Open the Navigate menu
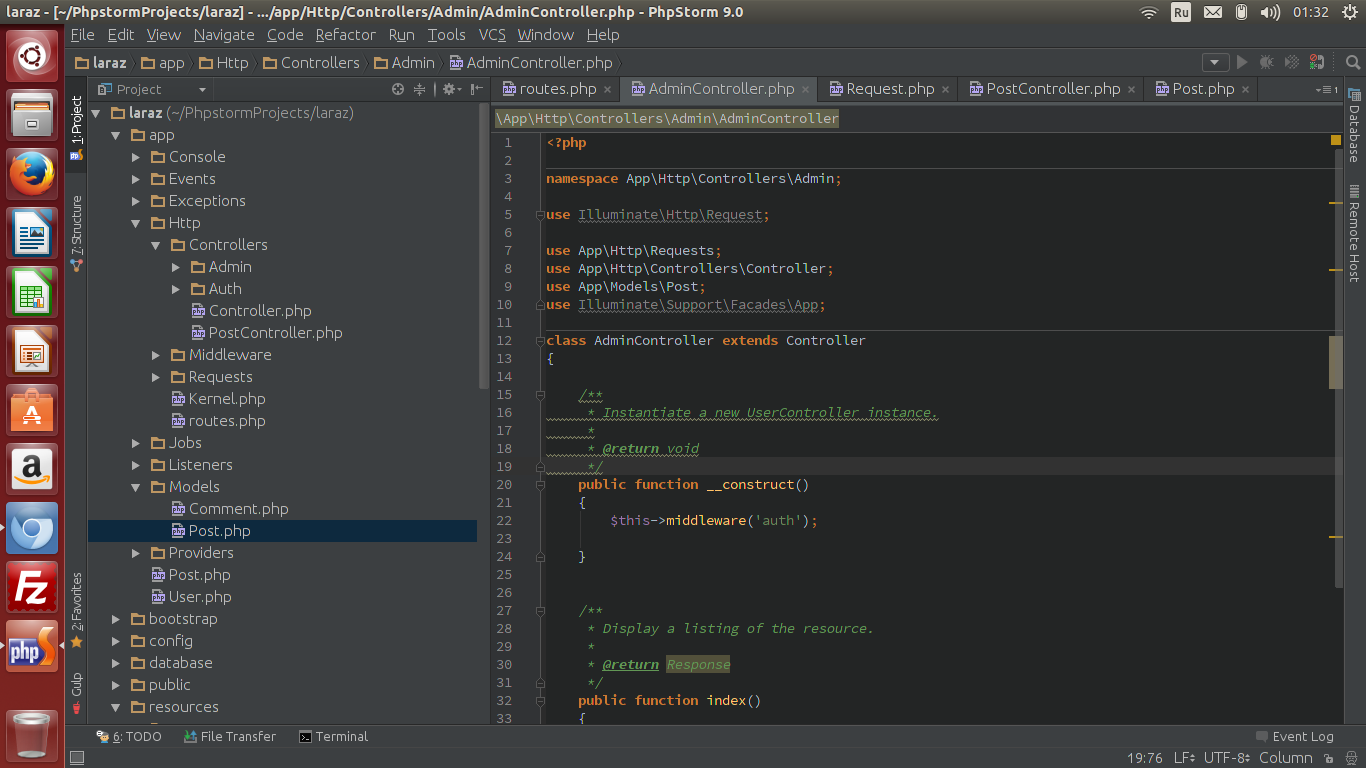Viewport: 1366px width, 768px height. click(224, 34)
